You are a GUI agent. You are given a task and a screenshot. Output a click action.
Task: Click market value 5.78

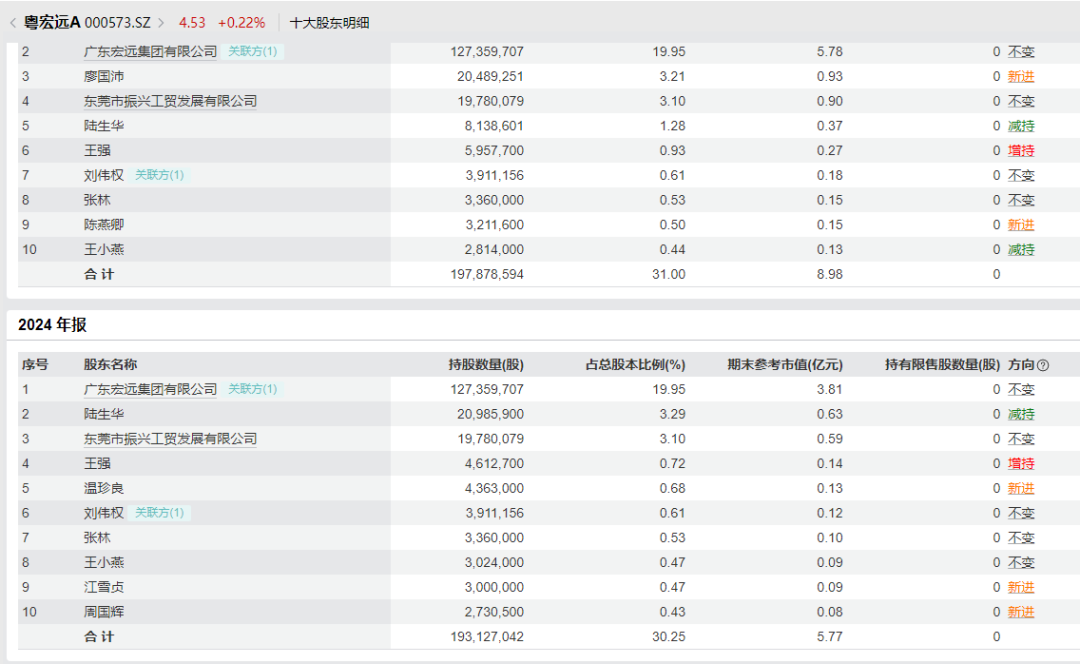[x=829, y=52]
